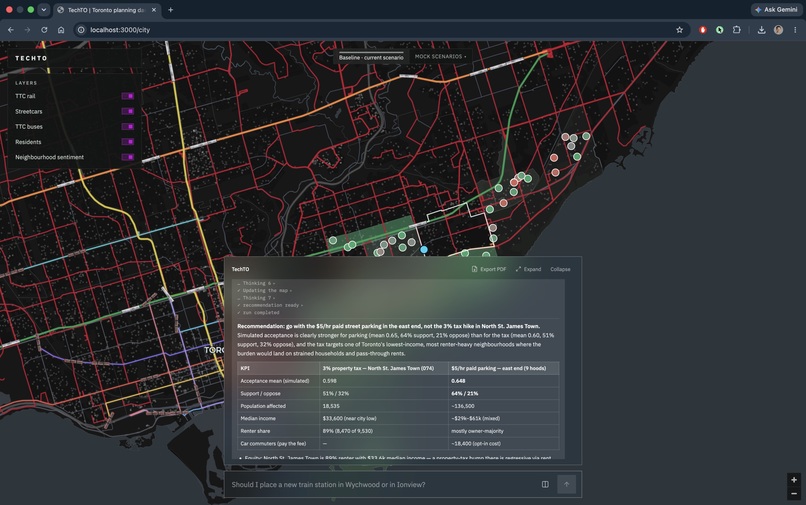Click the 'Median income' row label
The width and height of the screenshot is (806, 505).
tap(258, 419)
